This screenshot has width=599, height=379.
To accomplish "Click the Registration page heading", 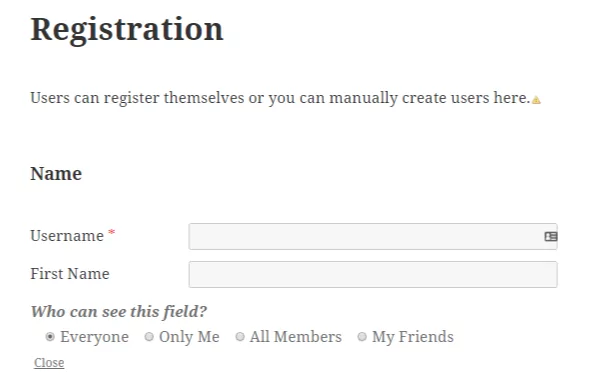I will 126,30.
